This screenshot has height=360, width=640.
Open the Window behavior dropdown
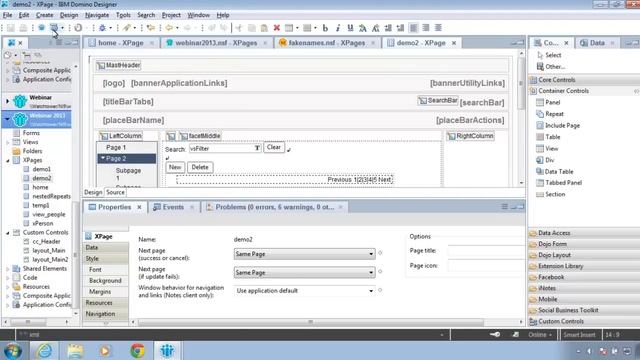(304, 291)
